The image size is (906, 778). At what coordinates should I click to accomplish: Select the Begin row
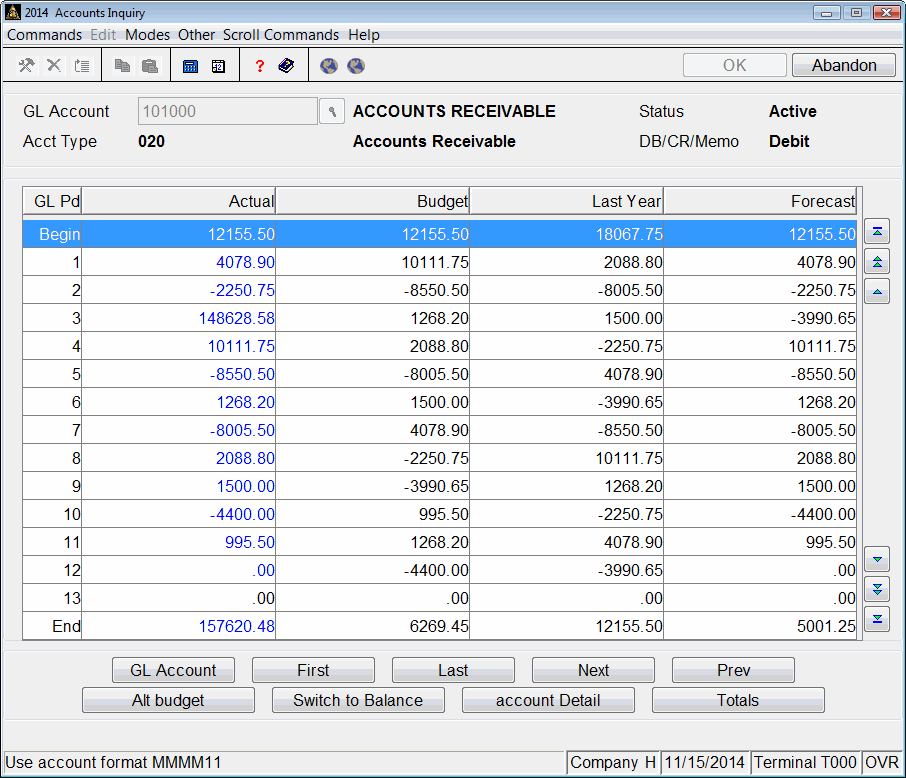click(x=439, y=234)
